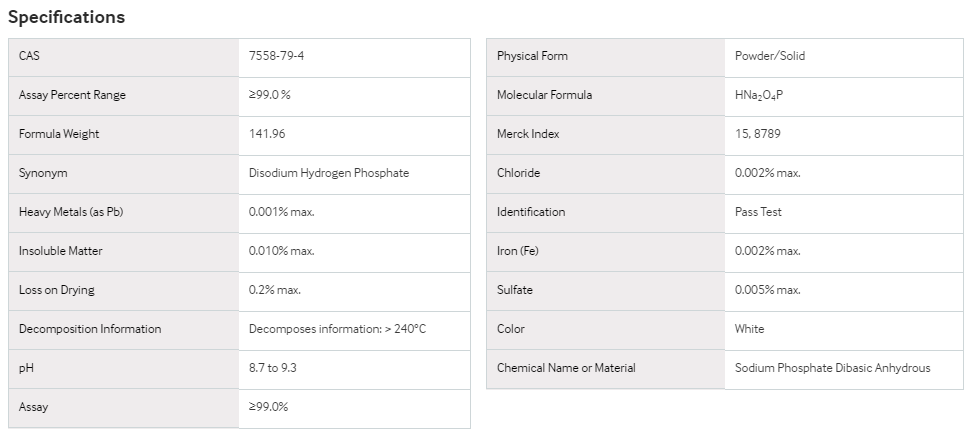Select the CAS number 7558-79-4
Image resolution: width=971 pixels, height=434 pixels.
(x=276, y=56)
